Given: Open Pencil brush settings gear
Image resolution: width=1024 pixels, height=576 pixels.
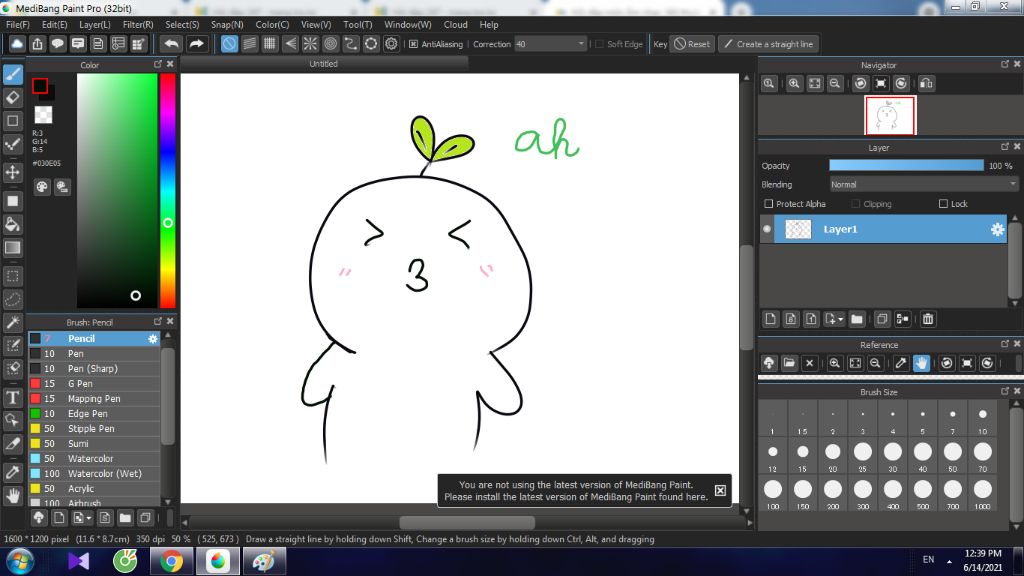Looking at the screenshot, I should pyautogui.click(x=153, y=338).
